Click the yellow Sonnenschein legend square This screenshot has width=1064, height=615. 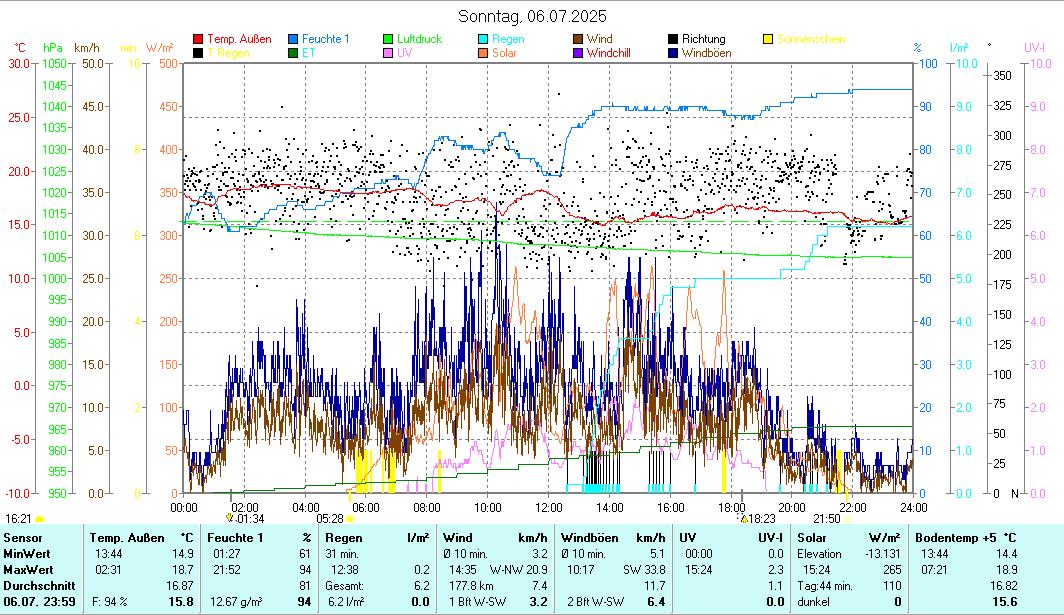point(767,39)
